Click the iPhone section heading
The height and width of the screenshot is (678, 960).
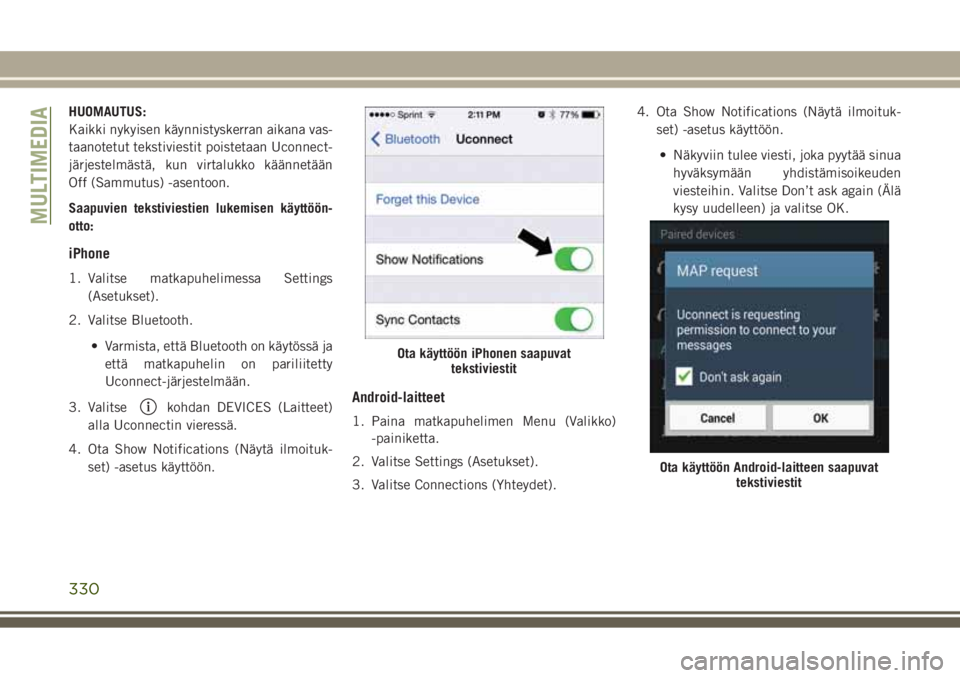tap(89, 254)
